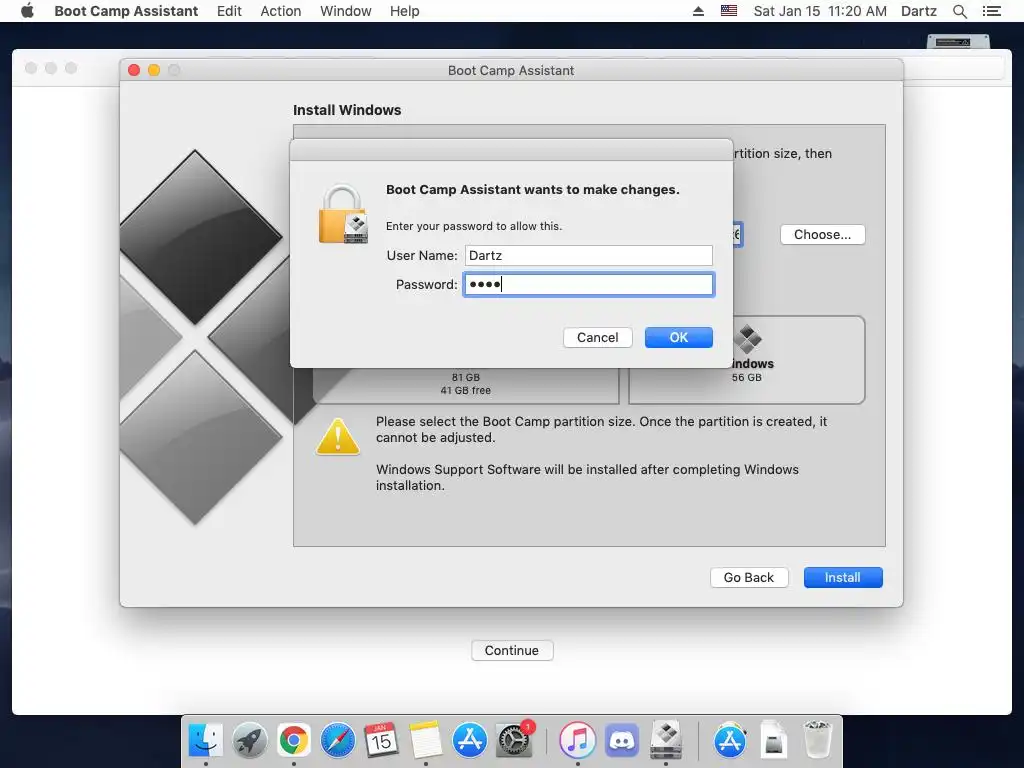
Task: Open the Window menu
Action: pyautogui.click(x=345, y=11)
